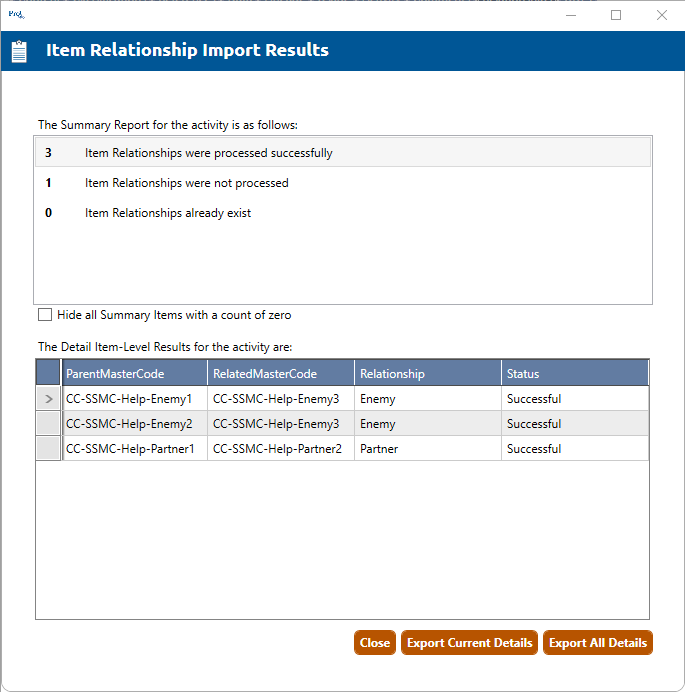This screenshot has height=692, width=685.
Task: Click the Close button
Action: pyautogui.click(x=375, y=643)
